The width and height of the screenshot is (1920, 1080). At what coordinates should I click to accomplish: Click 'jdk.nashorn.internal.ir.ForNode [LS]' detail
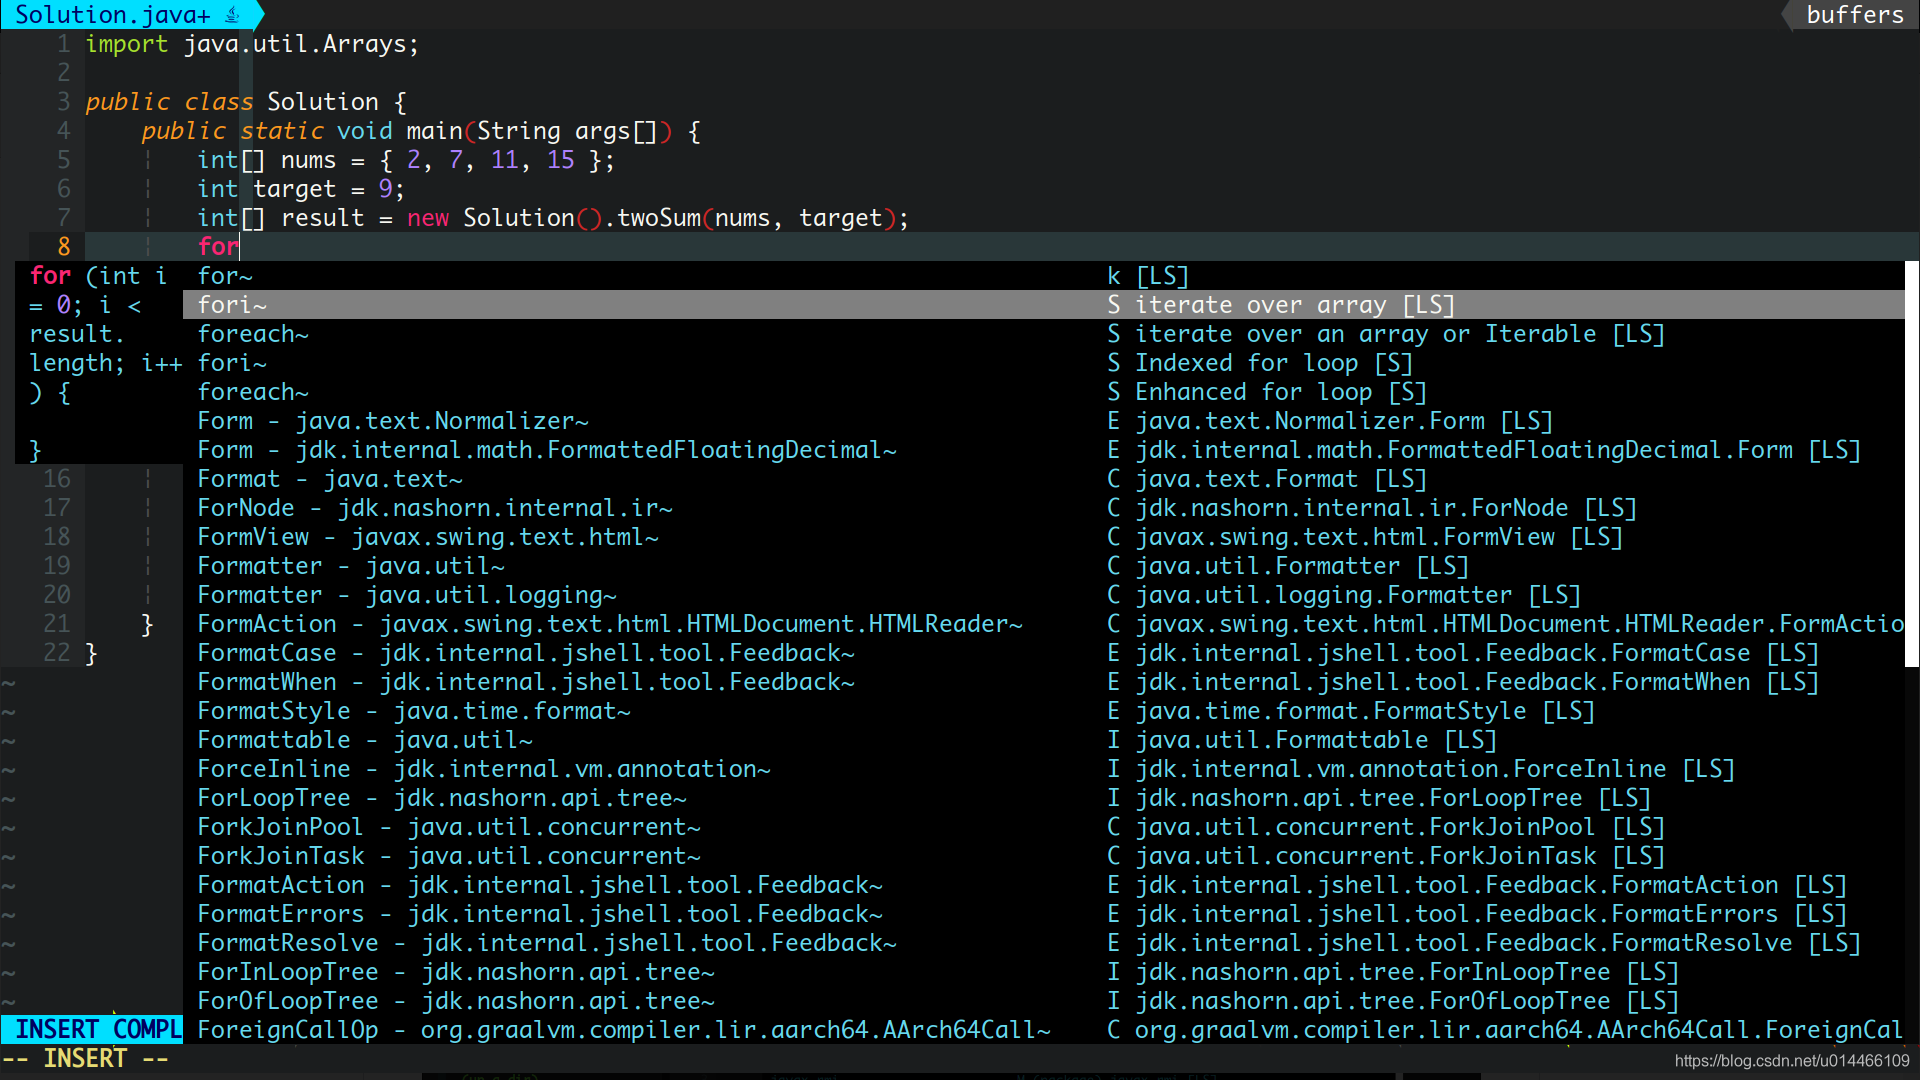[x=1385, y=508]
